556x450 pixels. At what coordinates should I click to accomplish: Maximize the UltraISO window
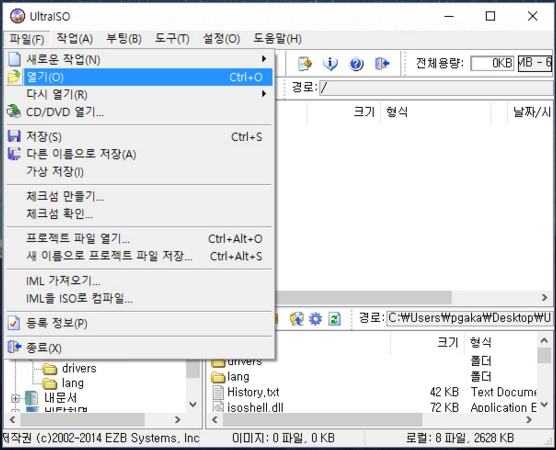coord(490,16)
